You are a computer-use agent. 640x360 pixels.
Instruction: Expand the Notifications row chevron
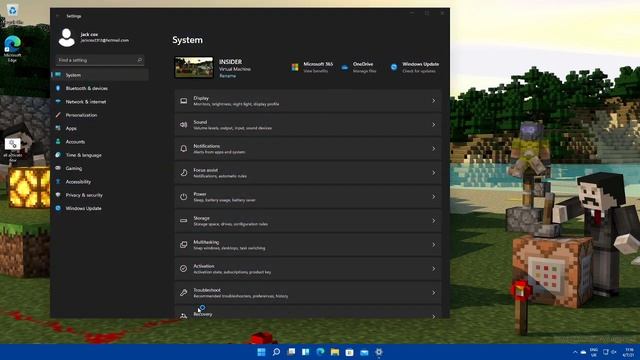click(x=433, y=149)
